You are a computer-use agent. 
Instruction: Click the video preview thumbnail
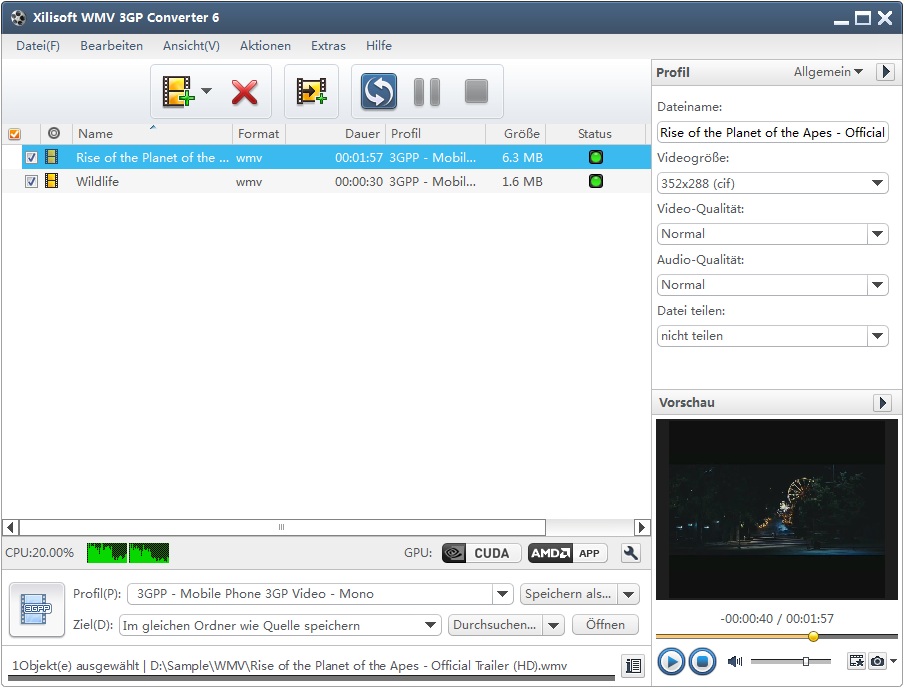click(777, 510)
